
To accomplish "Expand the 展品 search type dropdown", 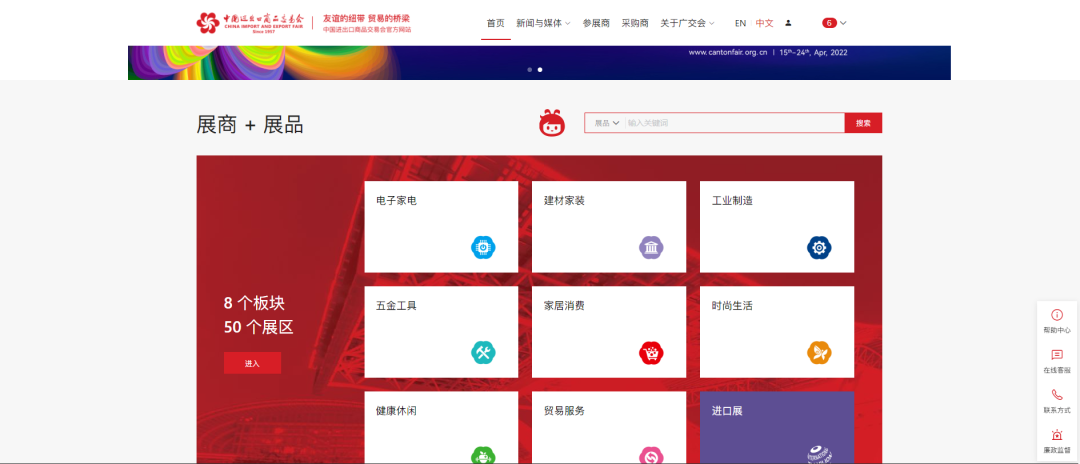I will [x=607, y=123].
